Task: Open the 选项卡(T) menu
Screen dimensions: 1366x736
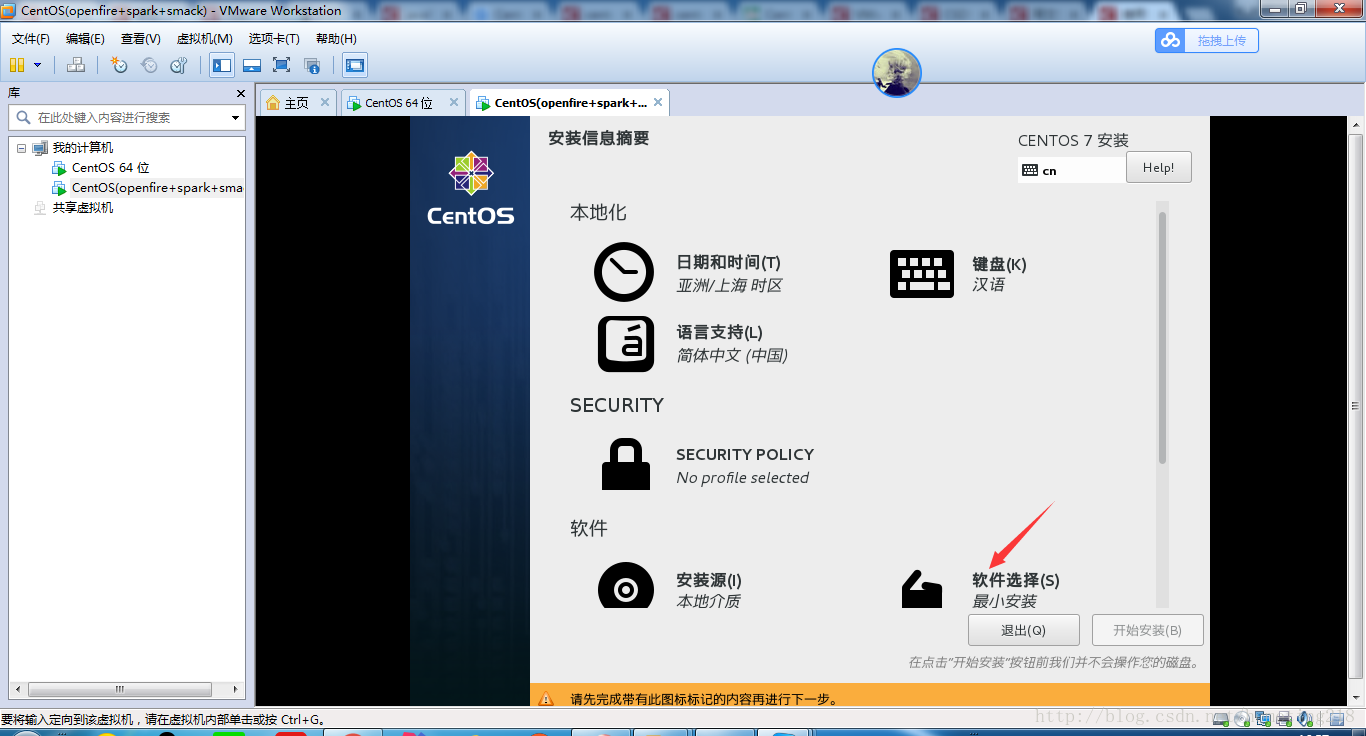Action: pos(274,38)
